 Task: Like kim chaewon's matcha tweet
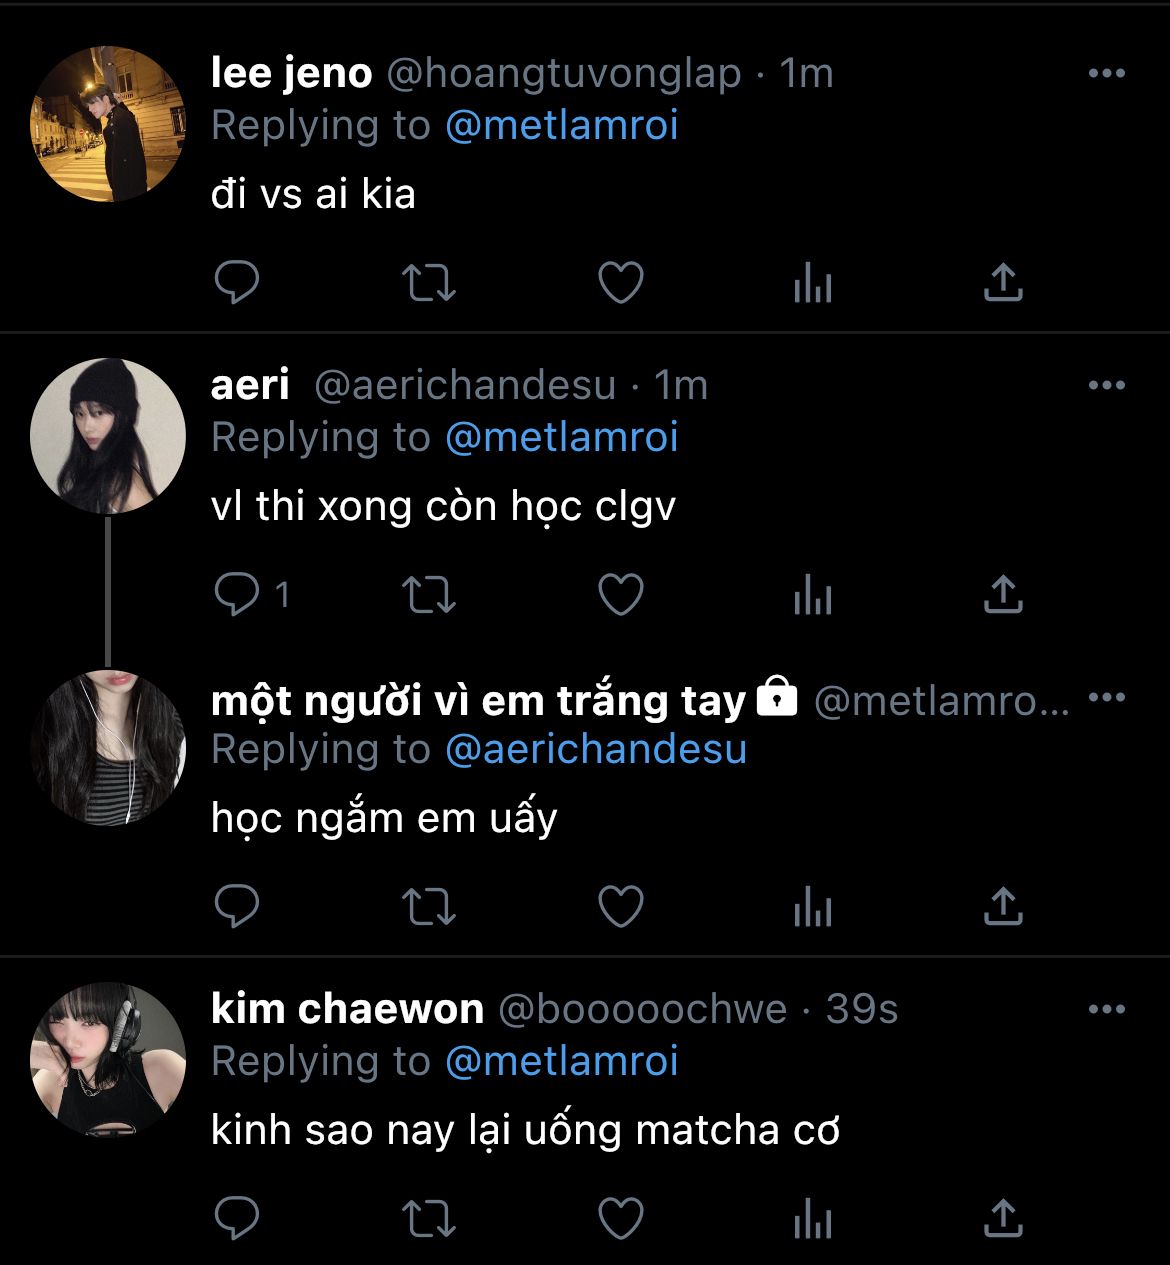[620, 1219]
